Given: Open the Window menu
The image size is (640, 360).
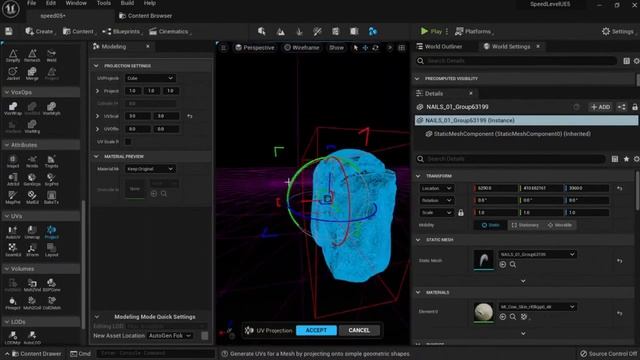Looking at the screenshot, I should point(76,3).
